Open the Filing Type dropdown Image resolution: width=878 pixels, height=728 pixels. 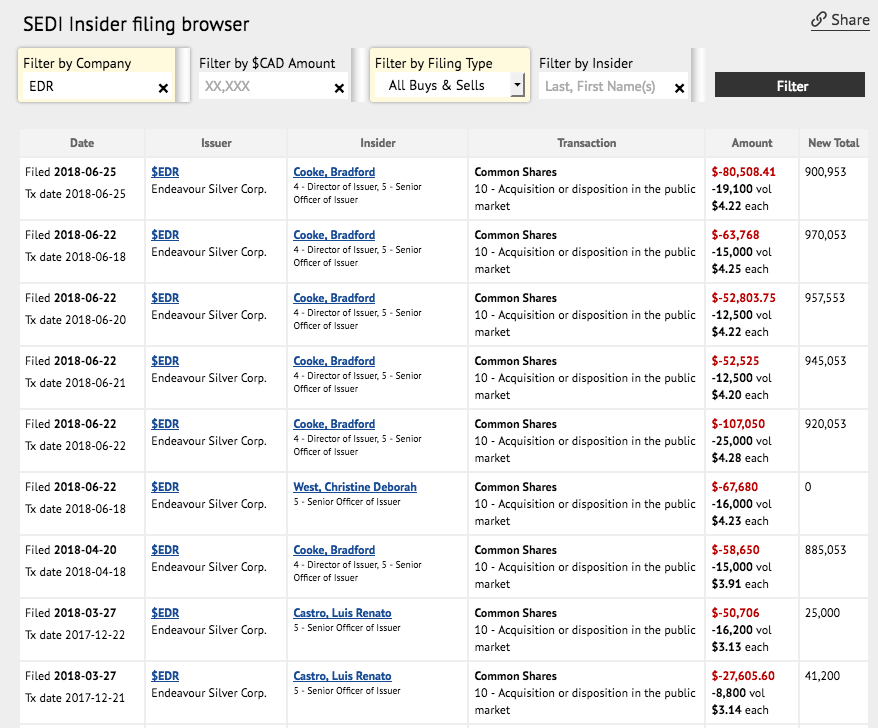450,86
